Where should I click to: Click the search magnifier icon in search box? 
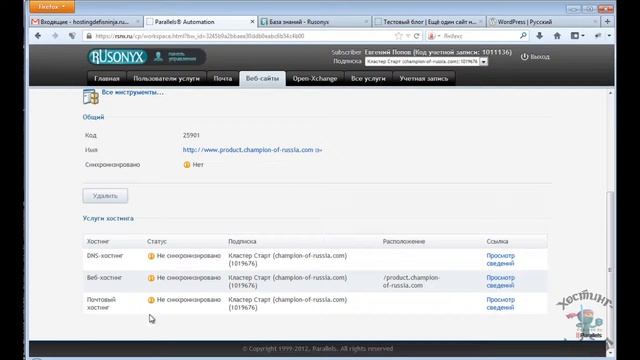523,36
